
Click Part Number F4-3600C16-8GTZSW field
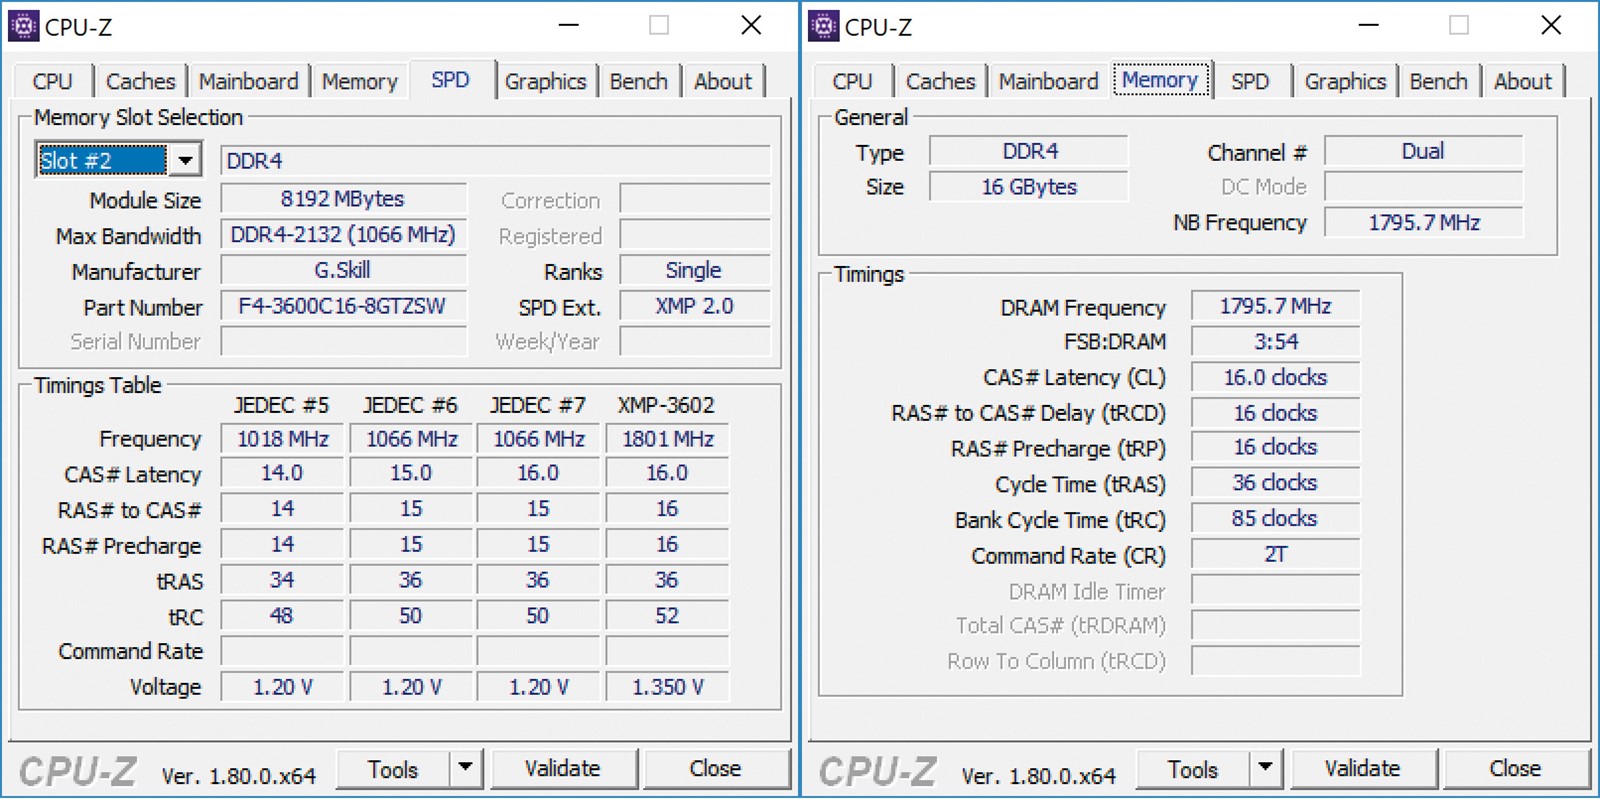point(343,306)
